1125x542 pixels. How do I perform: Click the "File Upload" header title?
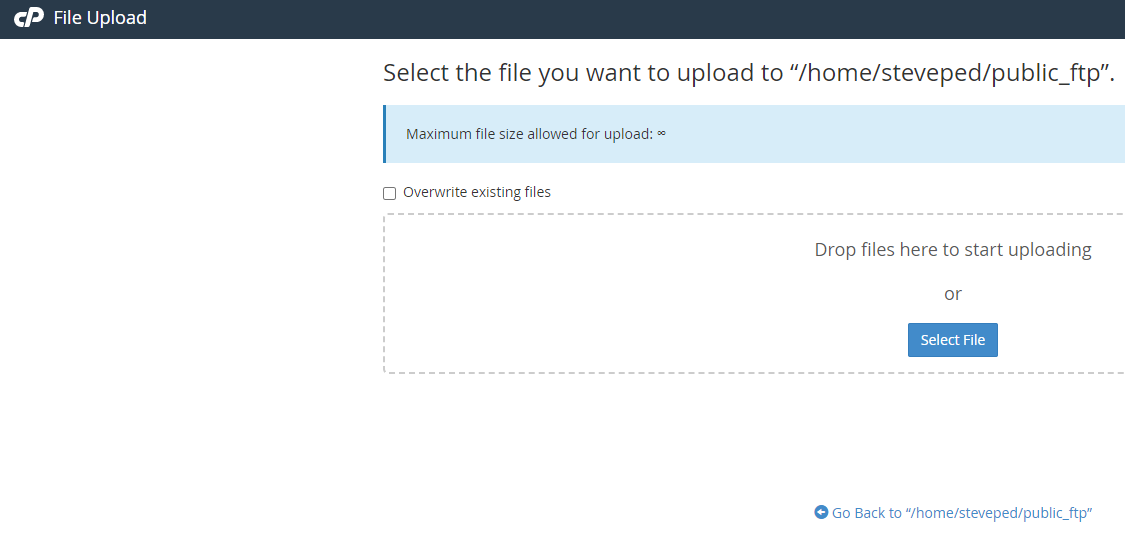pos(100,18)
